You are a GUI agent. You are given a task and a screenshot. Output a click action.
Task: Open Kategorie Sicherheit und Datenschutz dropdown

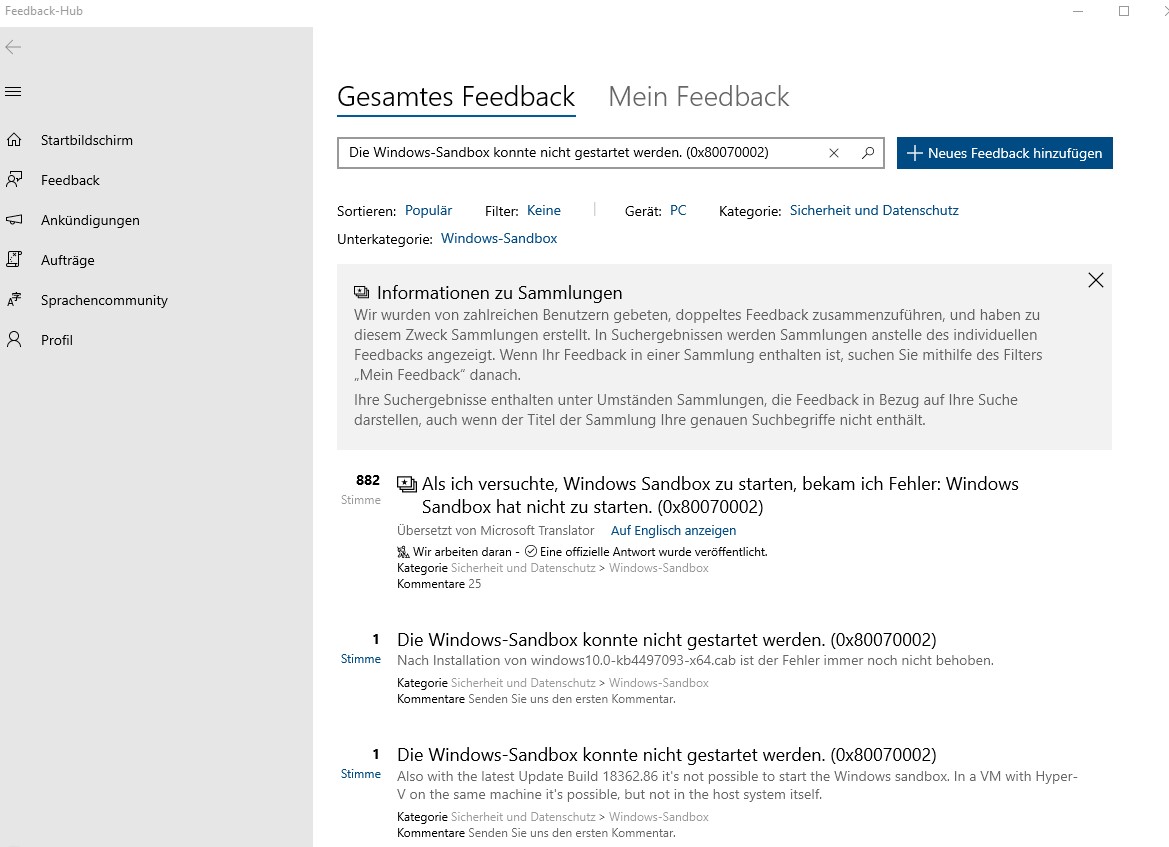point(874,210)
